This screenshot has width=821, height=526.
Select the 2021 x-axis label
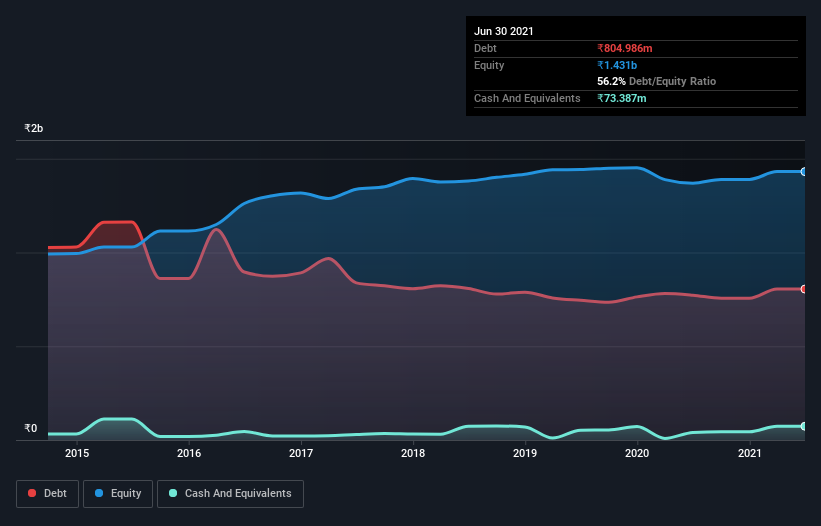click(749, 453)
